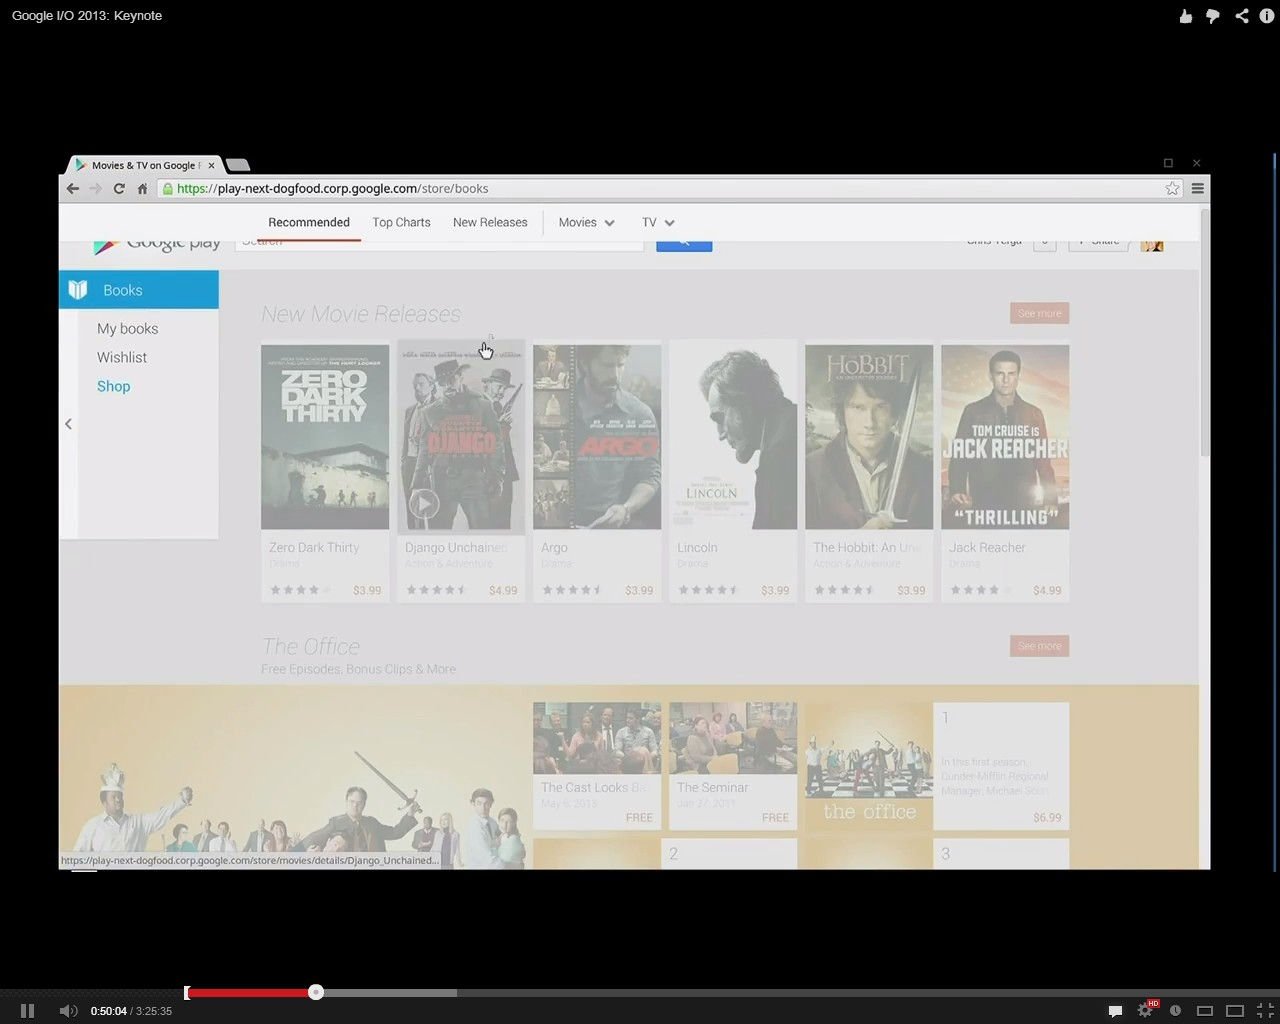This screenshot has height=1024, width=1280.
Task: Click Django Unchained $4.99 price
Action: point(503,590)
